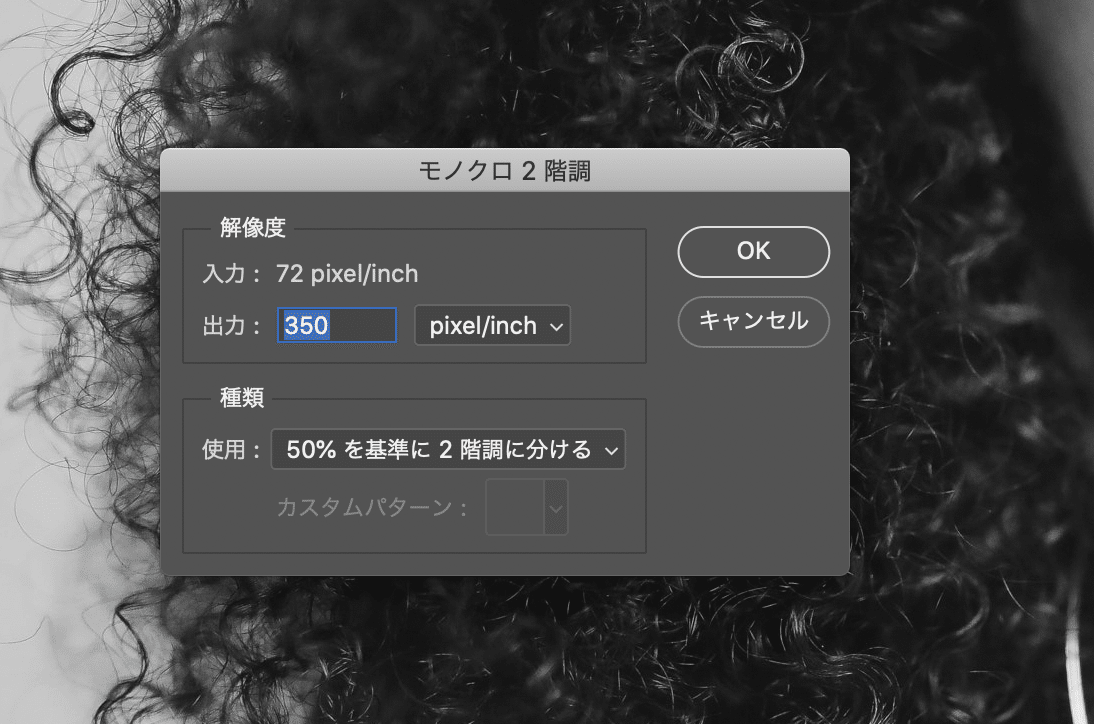Select the 出力 resolution input showing 350
The height and width of the screenshot is (724, 1094).
(x=337, y=325)
